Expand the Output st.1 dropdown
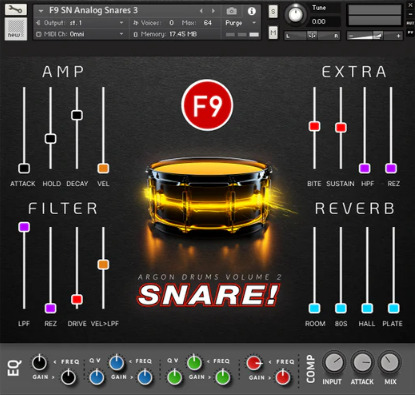 point(80,23)
